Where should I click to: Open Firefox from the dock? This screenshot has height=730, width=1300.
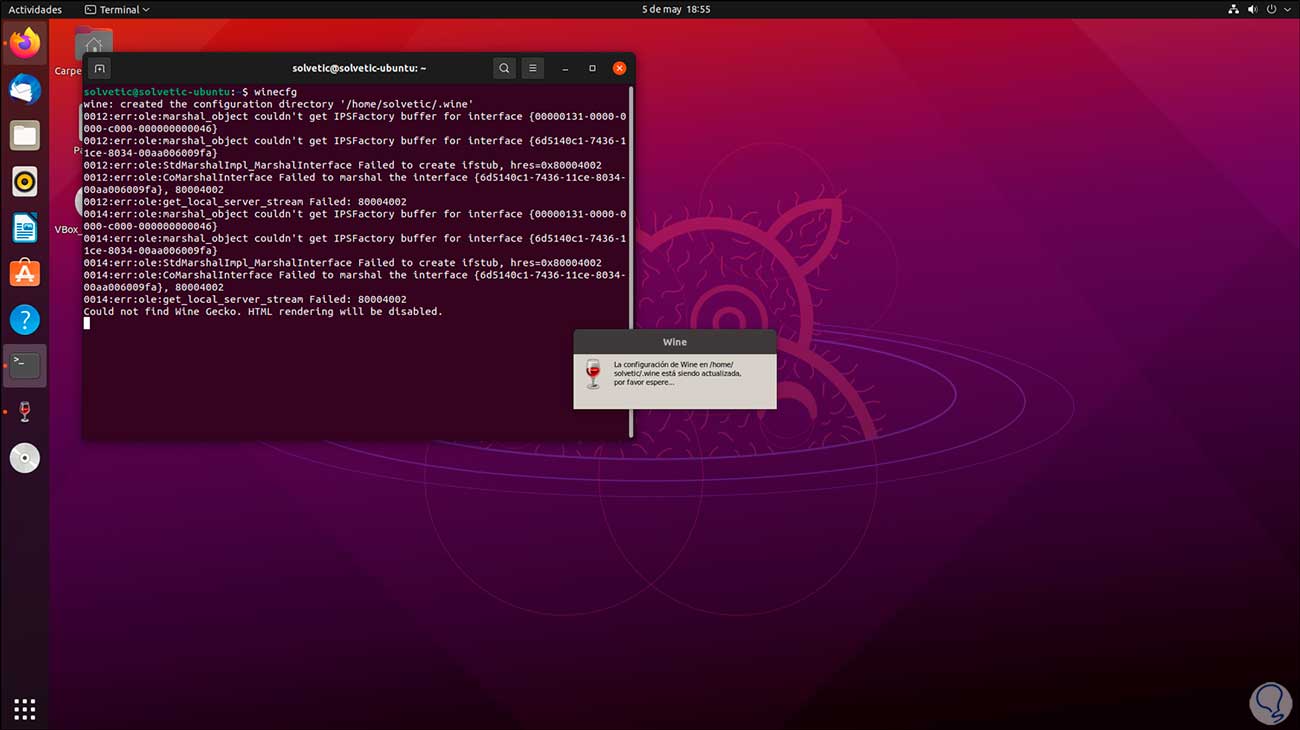pos(25,44)
